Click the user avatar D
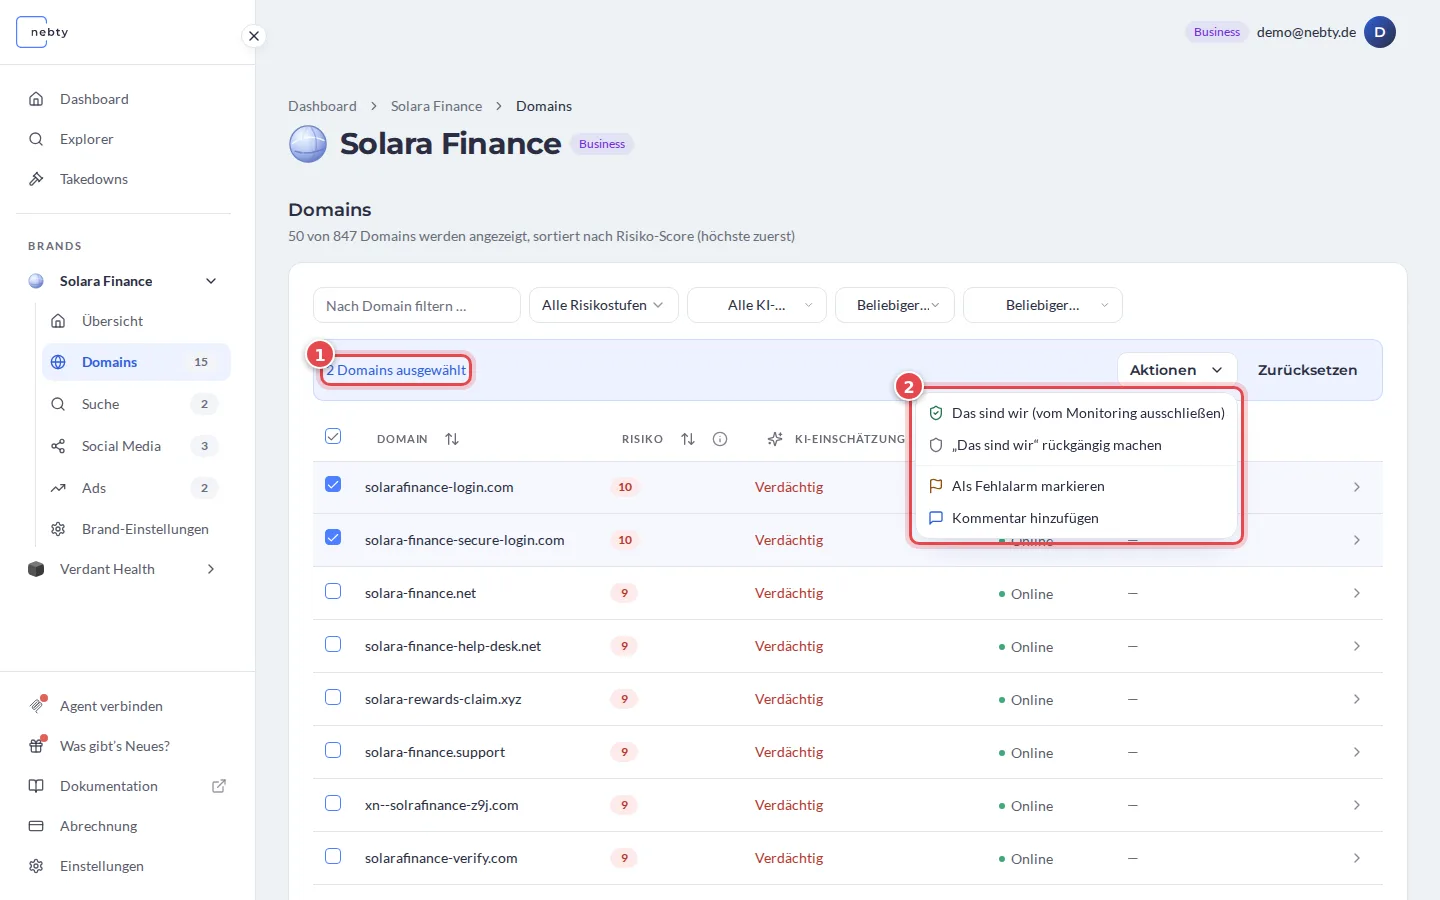 1380,32
